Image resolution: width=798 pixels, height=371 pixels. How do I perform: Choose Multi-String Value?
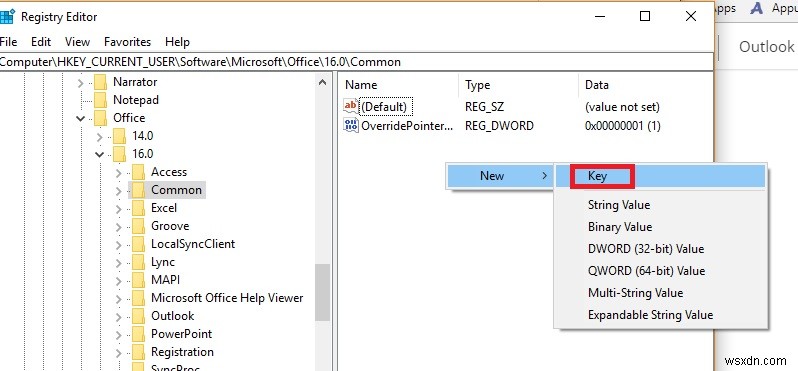click(660, 293)
